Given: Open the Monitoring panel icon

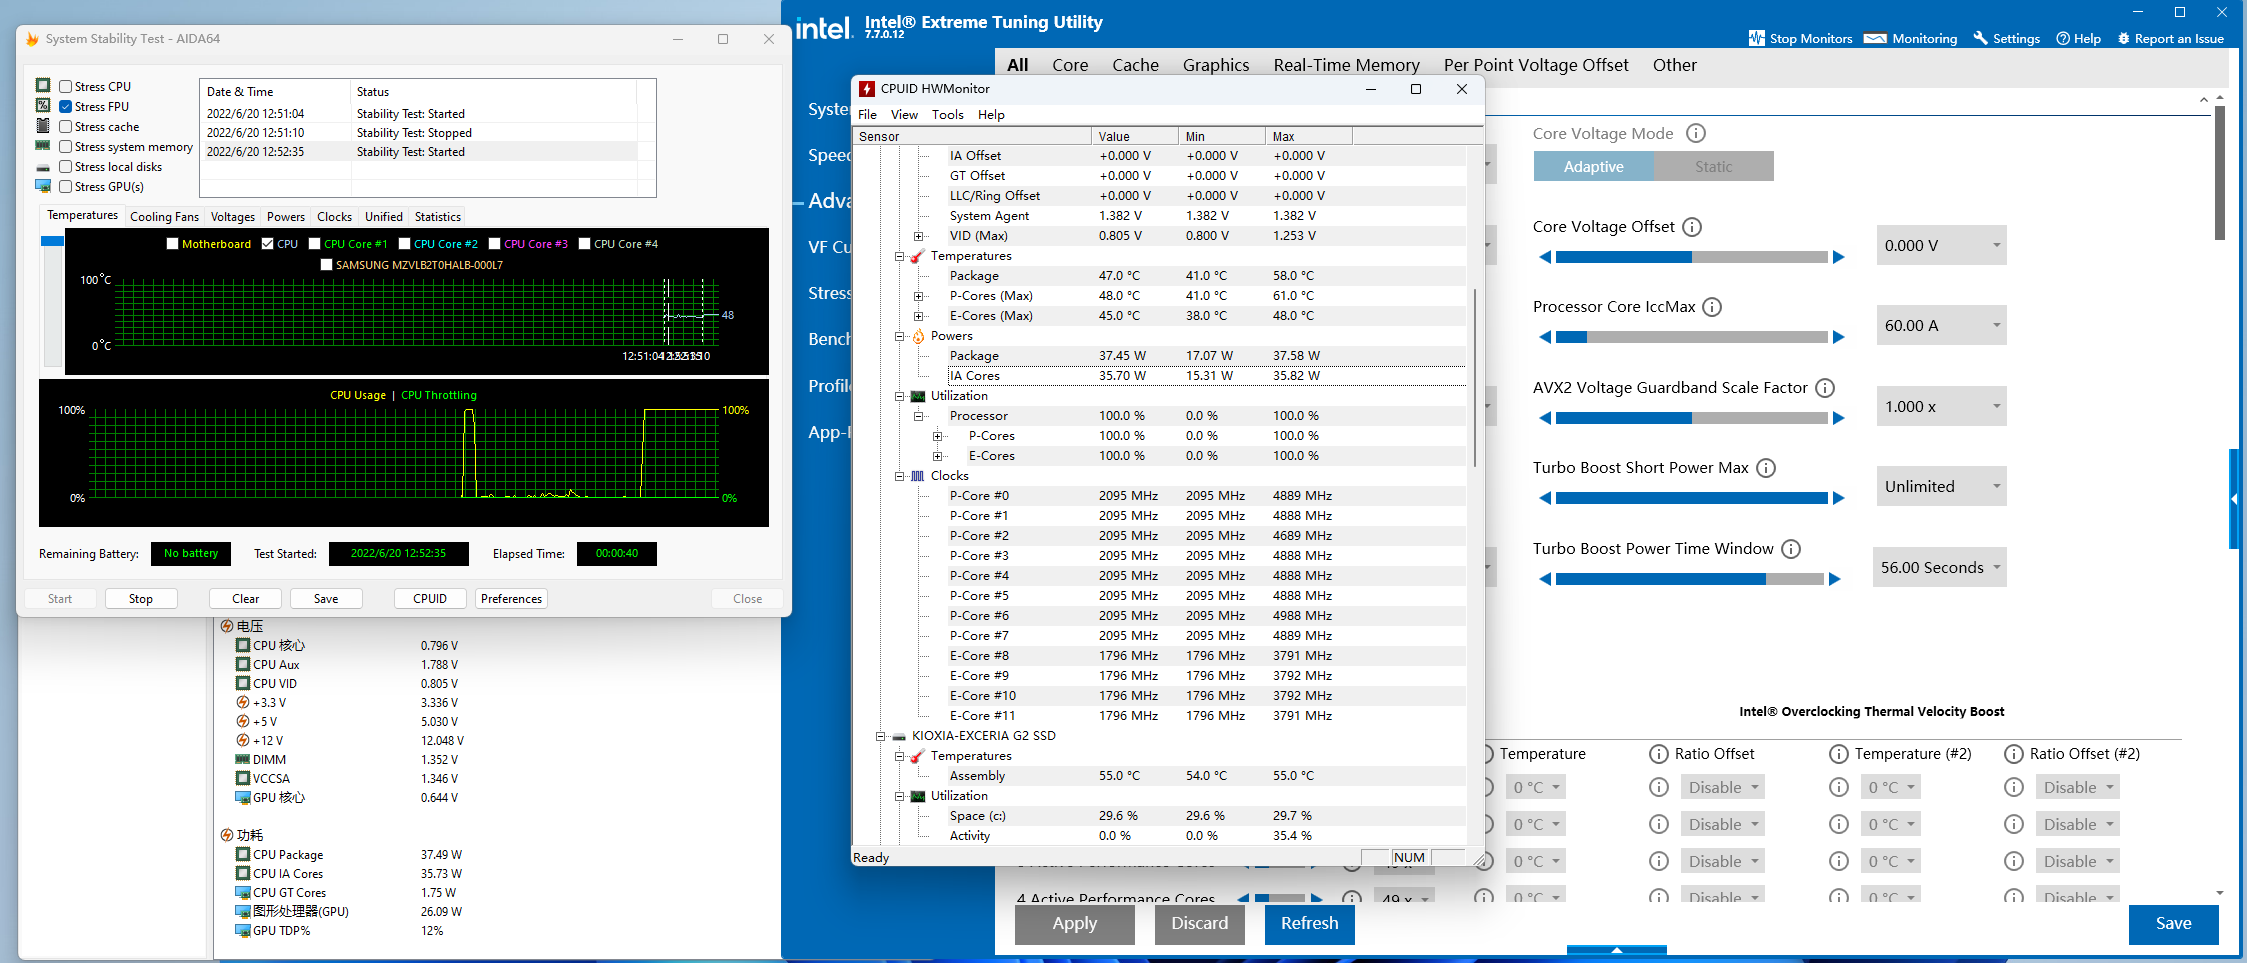Looking at the screenshot, I should [1875, 38].
